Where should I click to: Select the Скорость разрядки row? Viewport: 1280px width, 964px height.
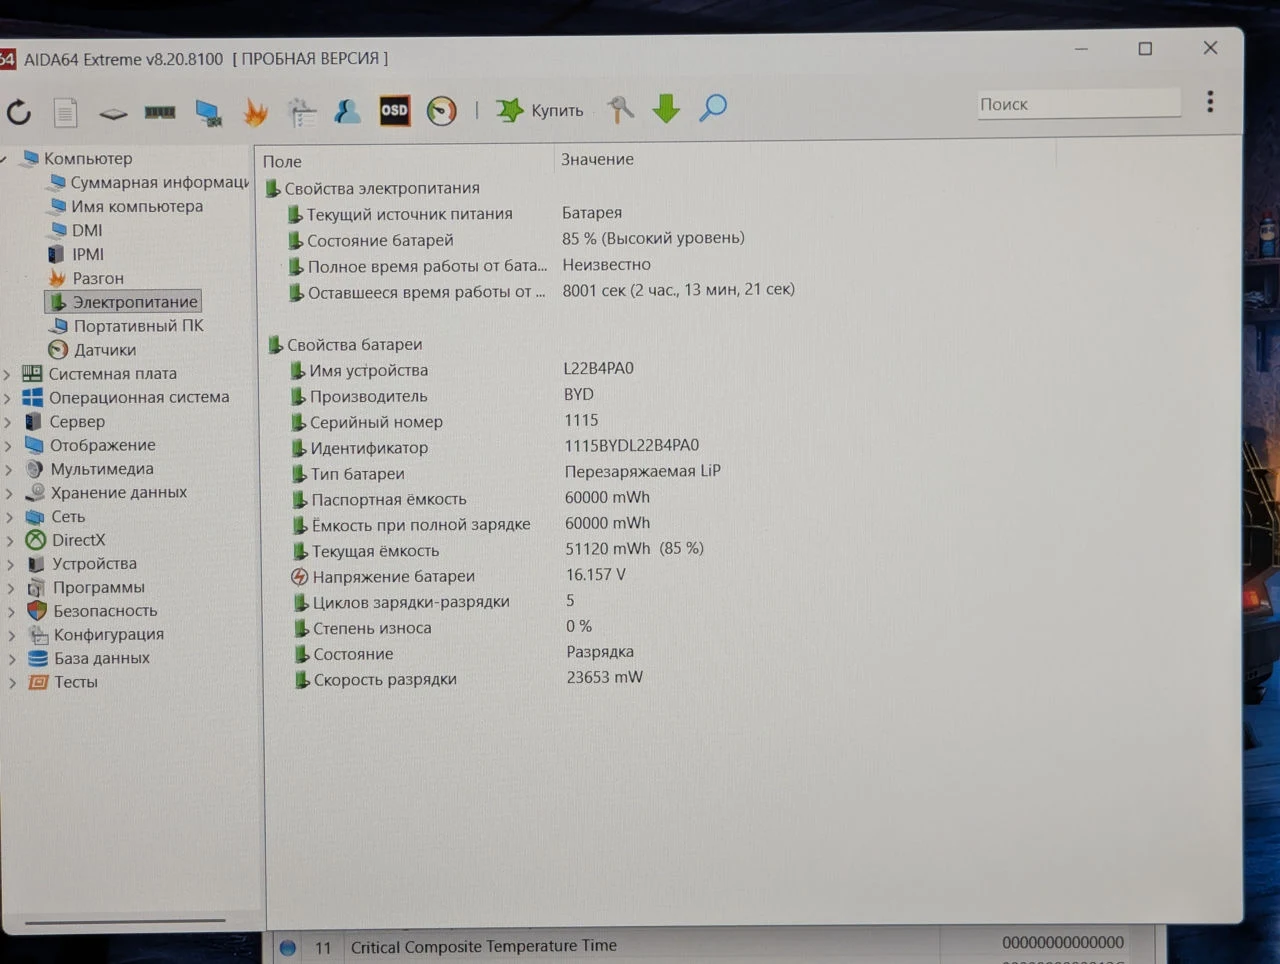[467, 678]
